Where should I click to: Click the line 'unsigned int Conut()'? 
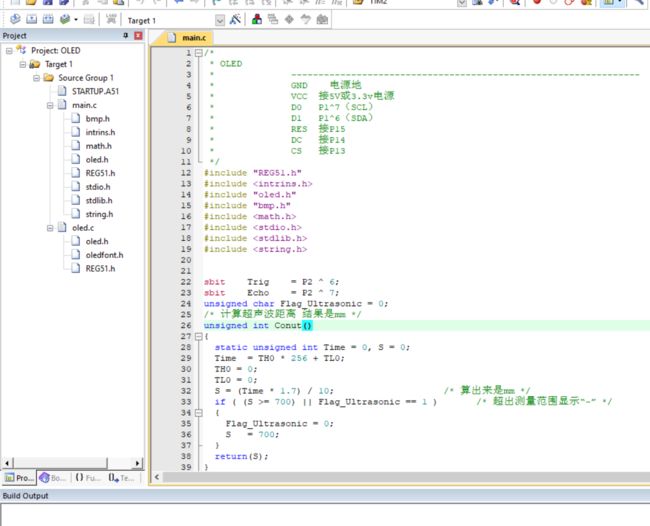[257, 325]
